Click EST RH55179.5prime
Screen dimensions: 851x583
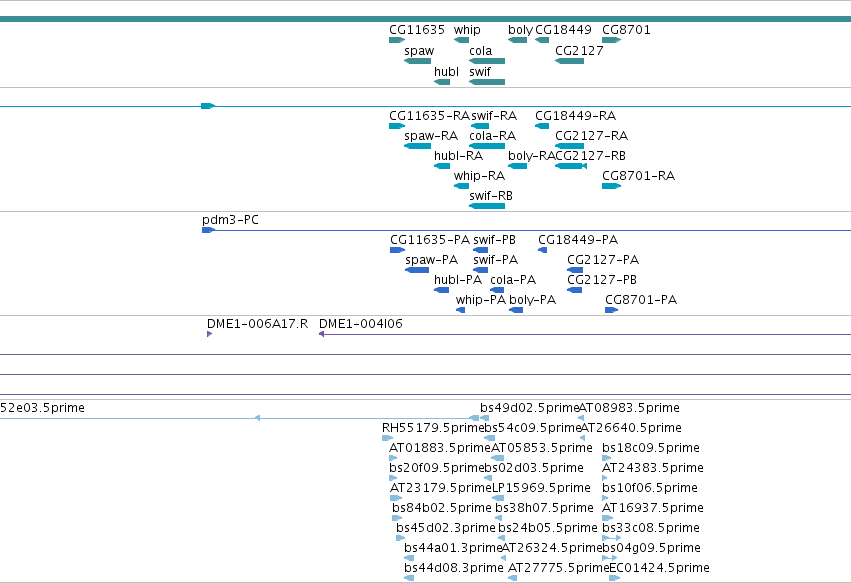(x=388, y=438)
